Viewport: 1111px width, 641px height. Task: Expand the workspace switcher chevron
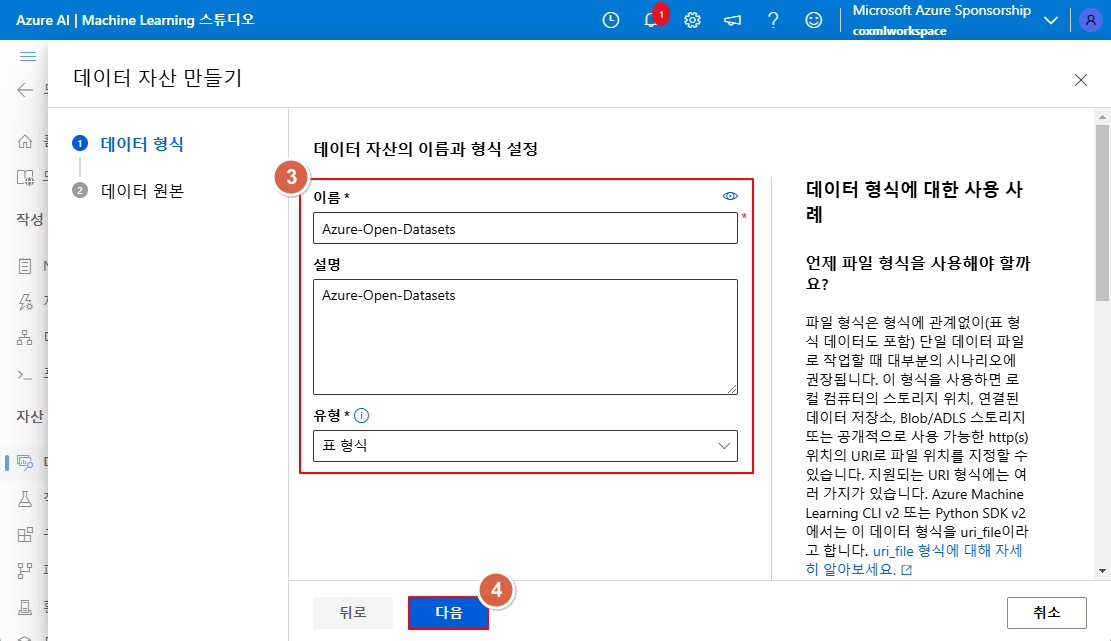1051,21
